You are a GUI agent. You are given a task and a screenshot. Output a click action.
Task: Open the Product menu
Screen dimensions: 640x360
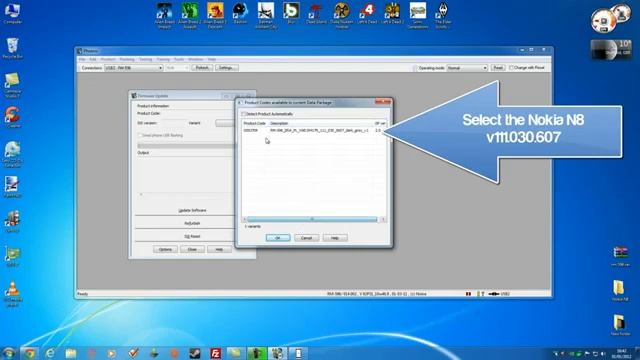pyautogui.click(x=108, y=60)
